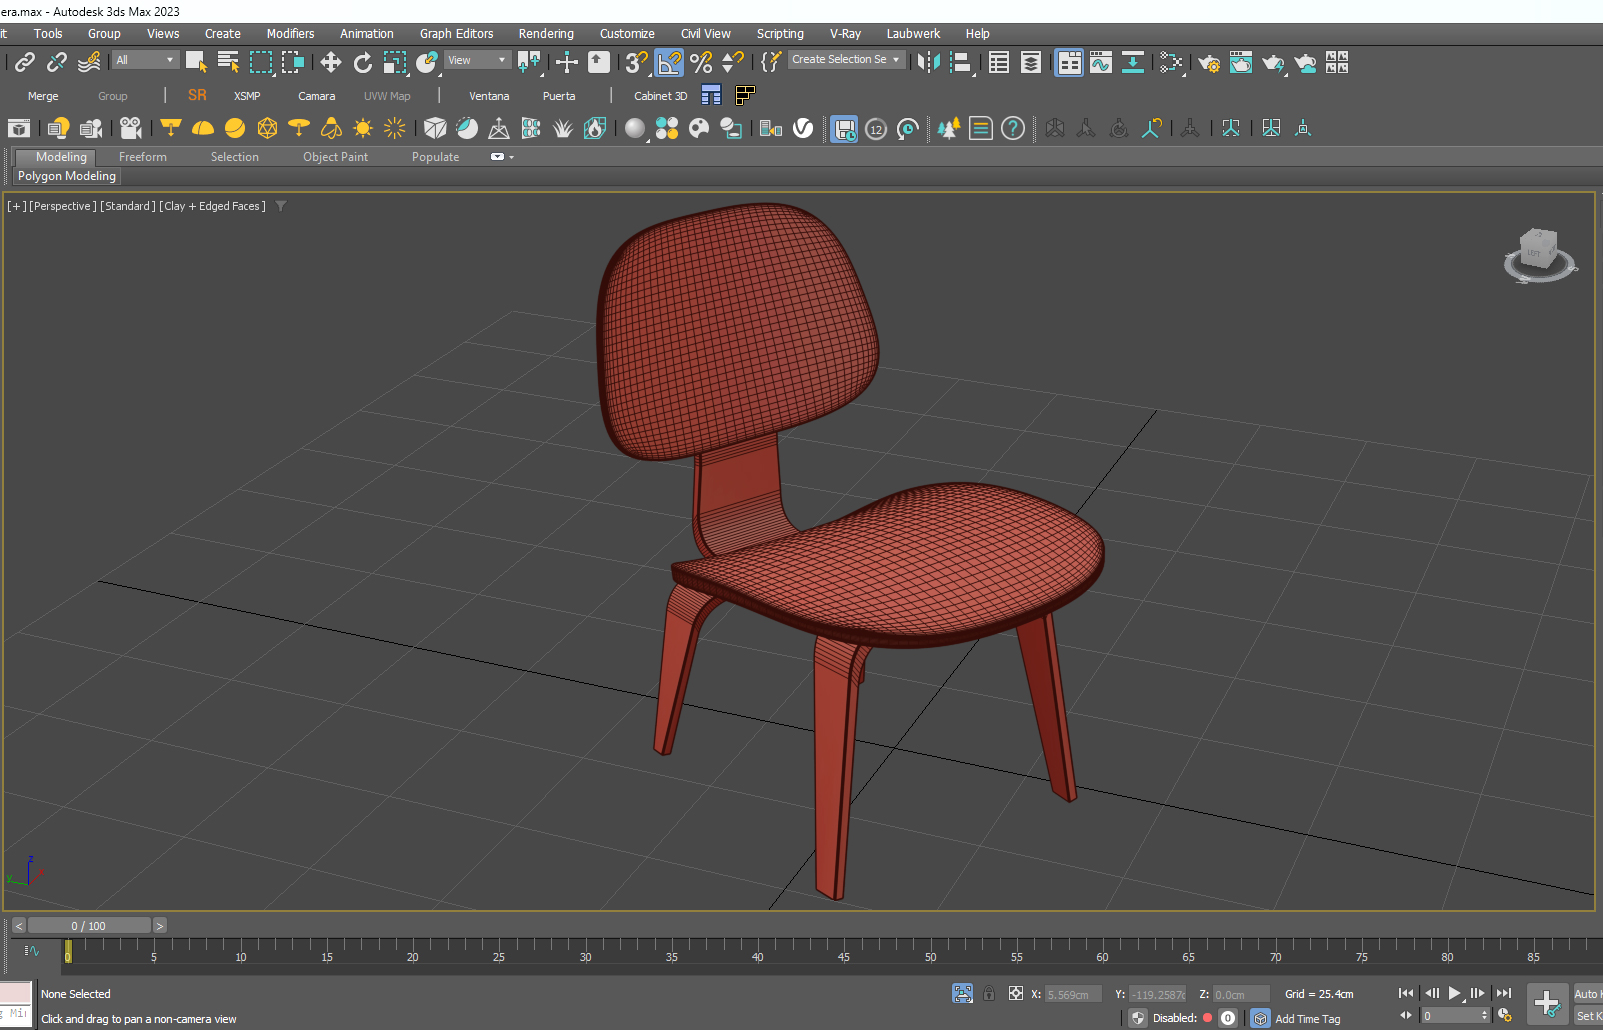Click the Camara button
Viewport: 1603px width, 1030px height.
point(316,96)
